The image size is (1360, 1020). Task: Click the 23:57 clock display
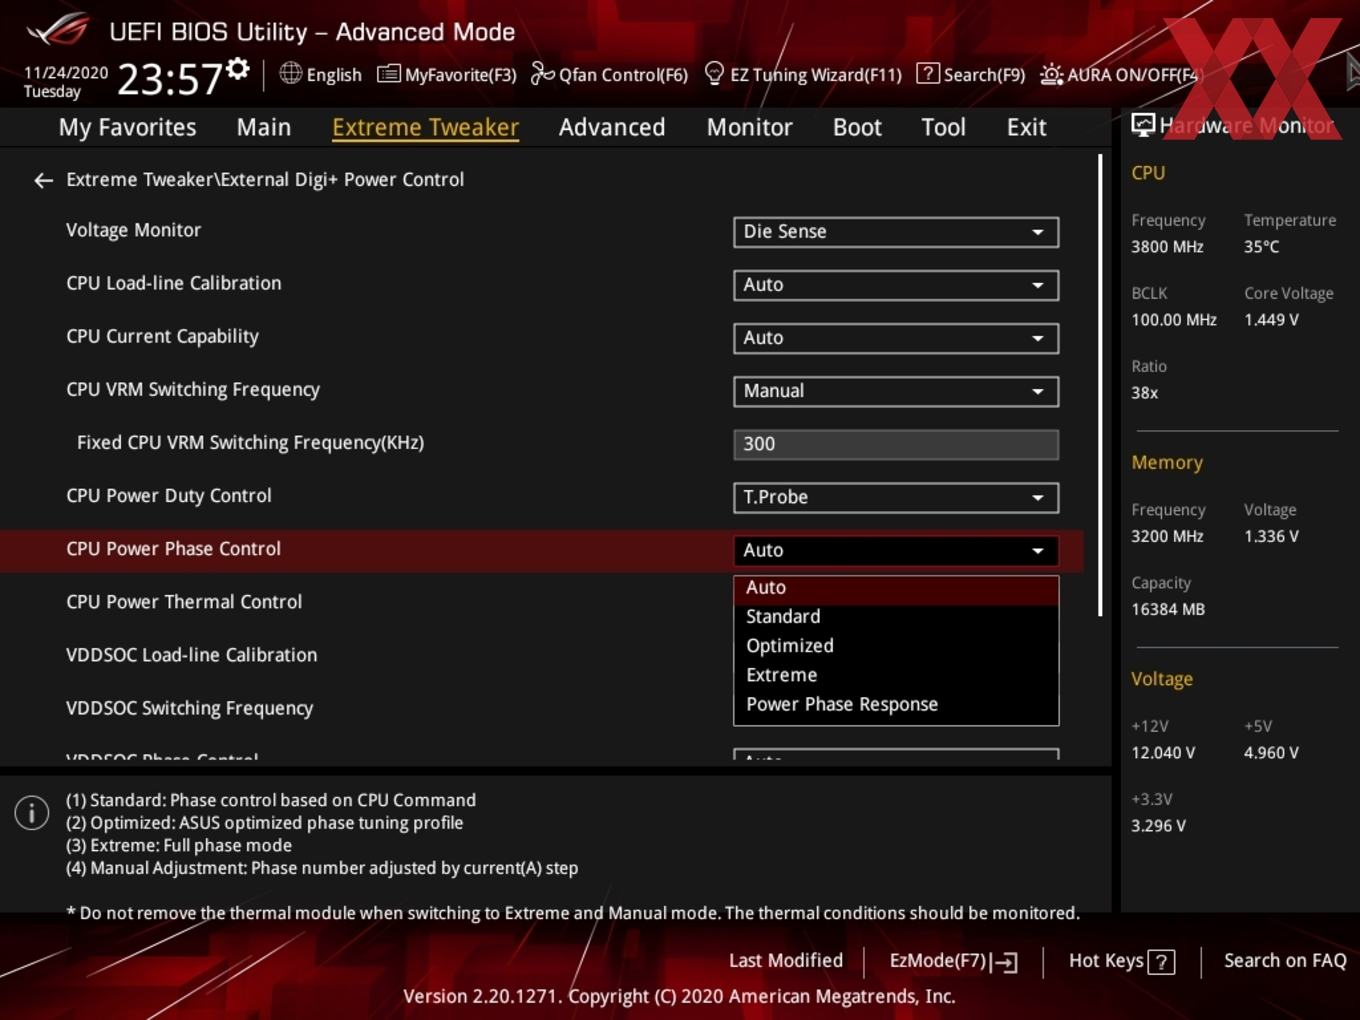click(x=169, y=79)
